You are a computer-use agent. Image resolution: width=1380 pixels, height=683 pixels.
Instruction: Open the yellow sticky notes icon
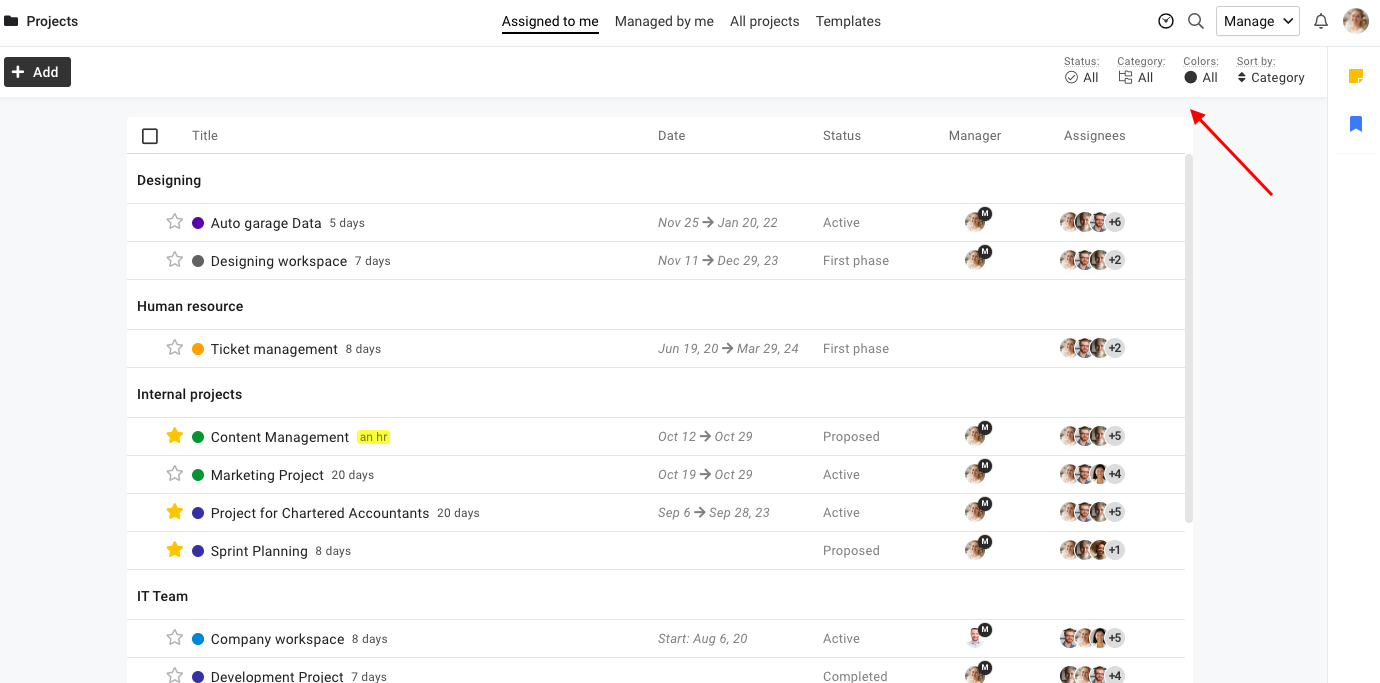point(1356,76)
